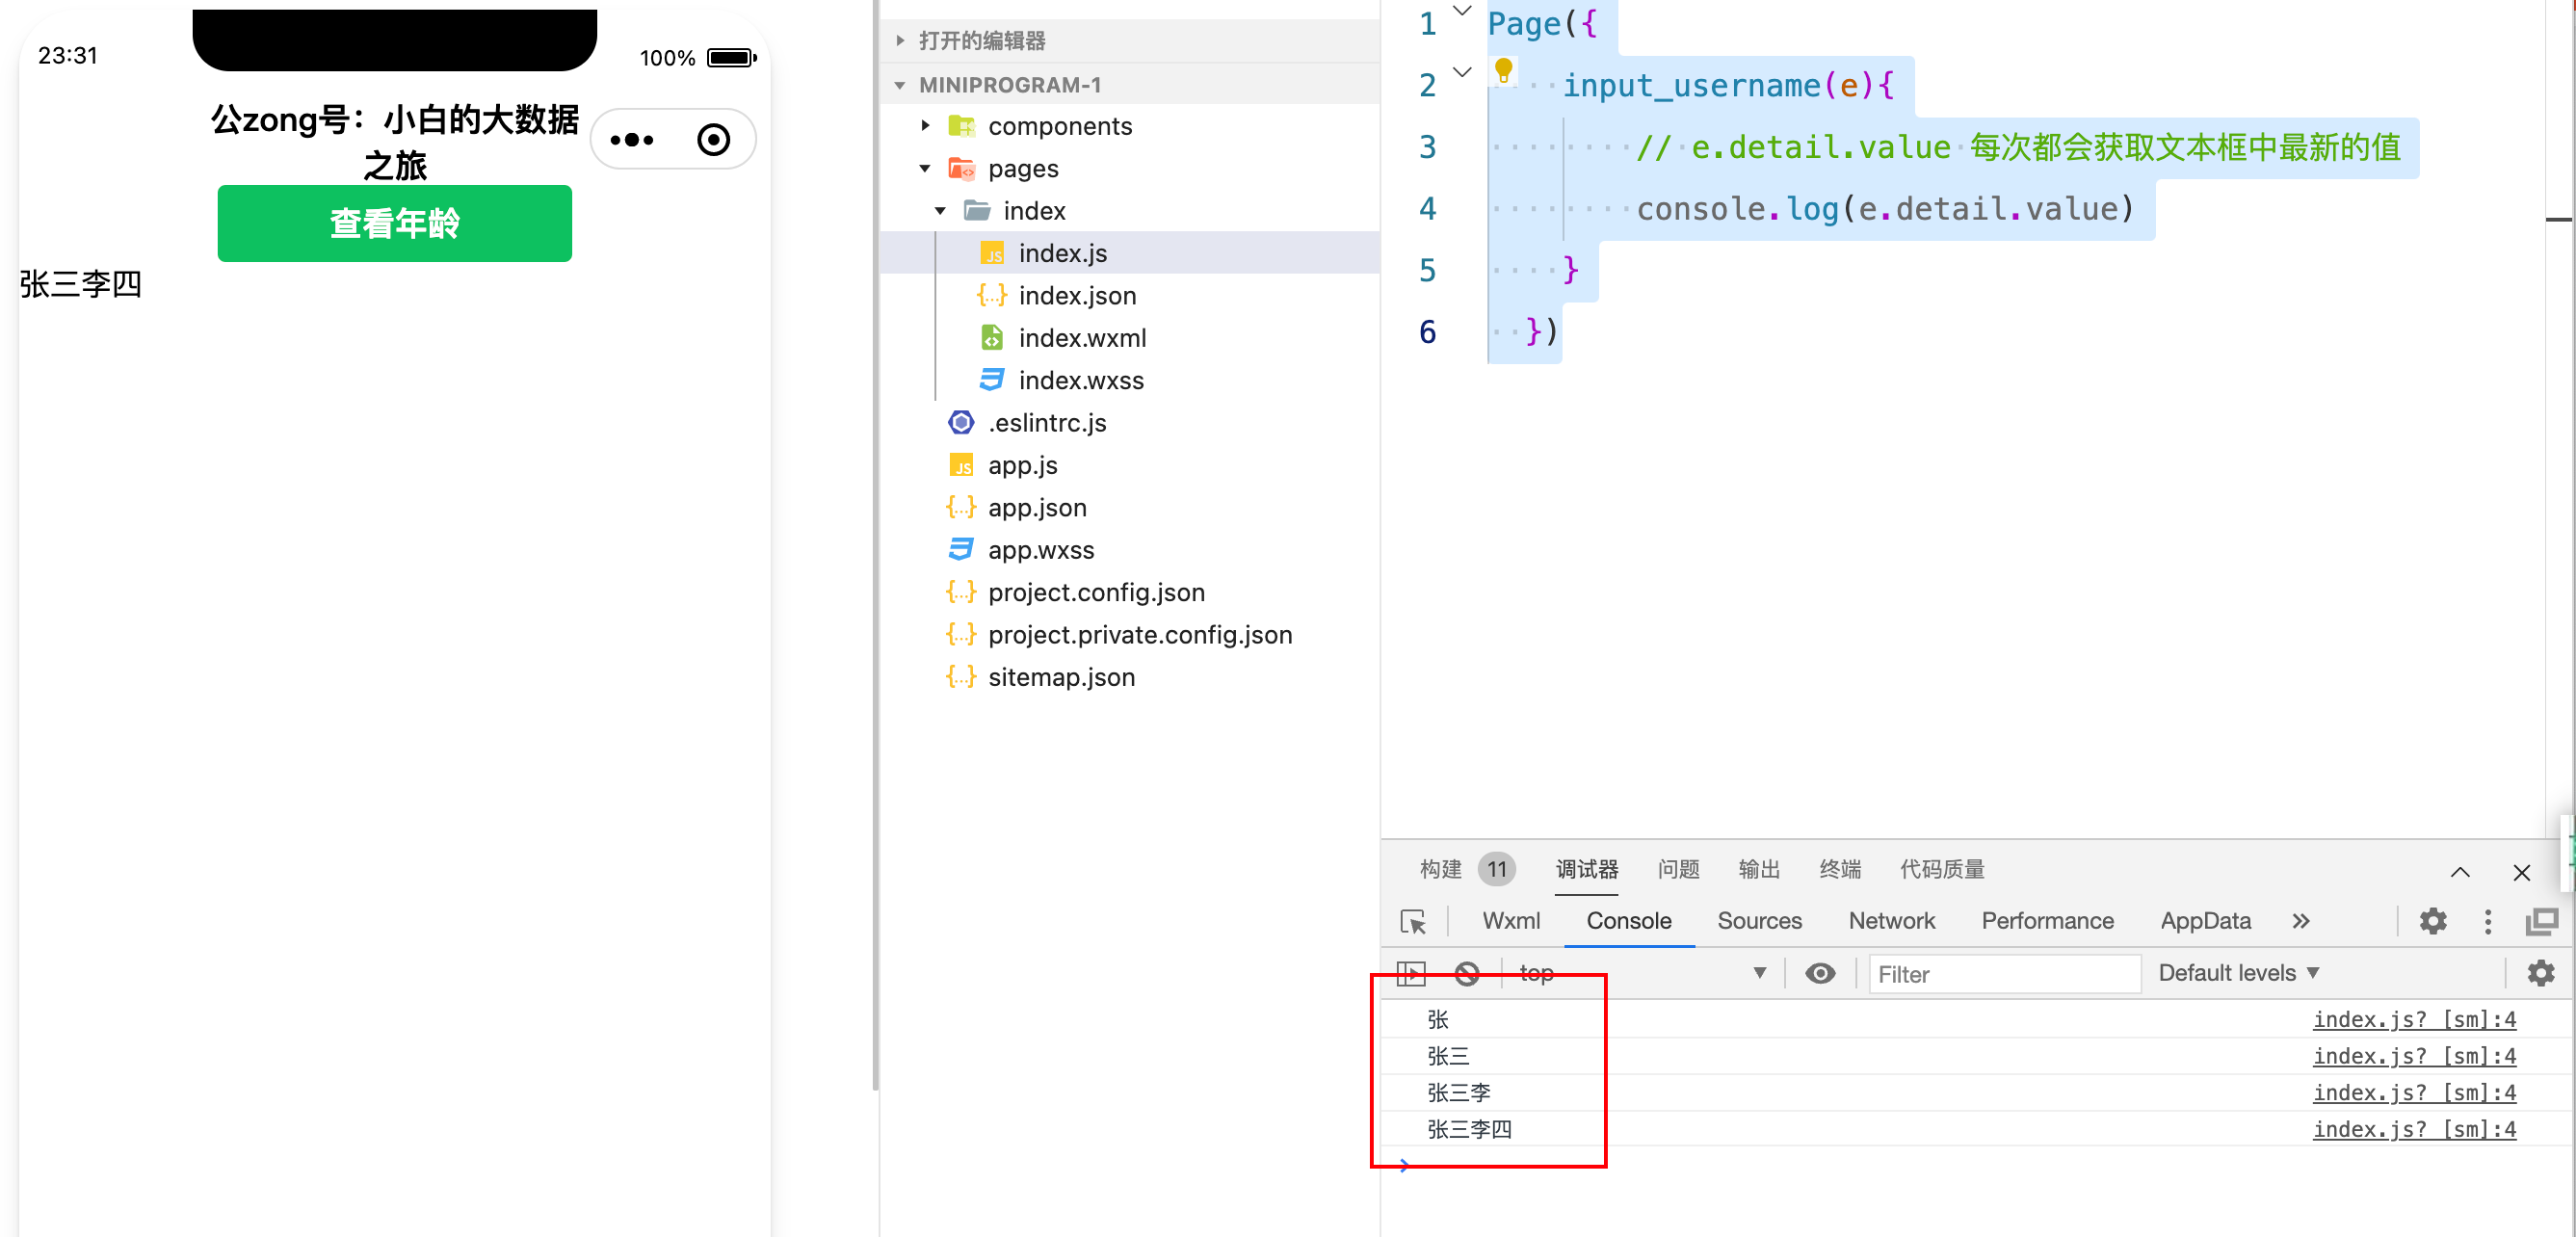Open the Network devtools tab
The image size is (2576, 1237).
click(x=1892, y=921)
